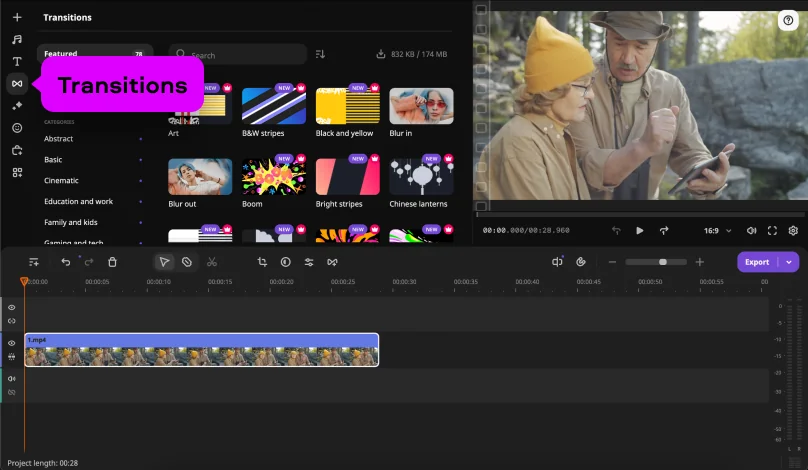Toggle visibility of the 1.mp4 video track
The image size is (808, 470).
(12, 343)
